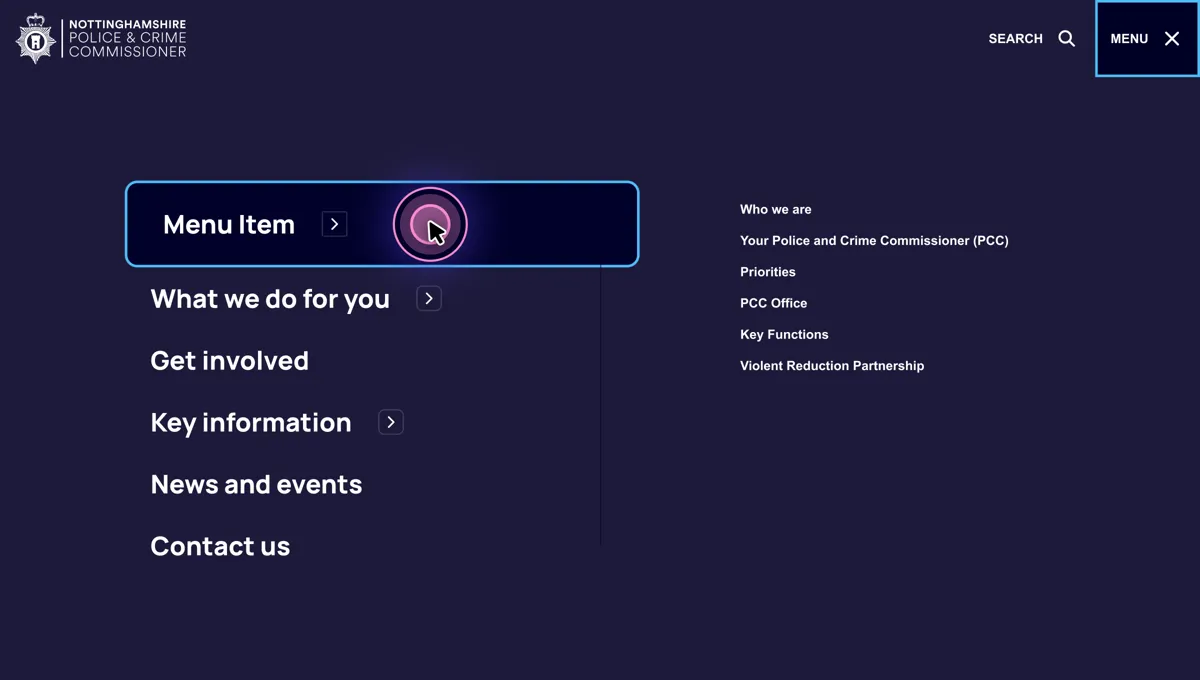Open the Contact us page

click(220, 546)
